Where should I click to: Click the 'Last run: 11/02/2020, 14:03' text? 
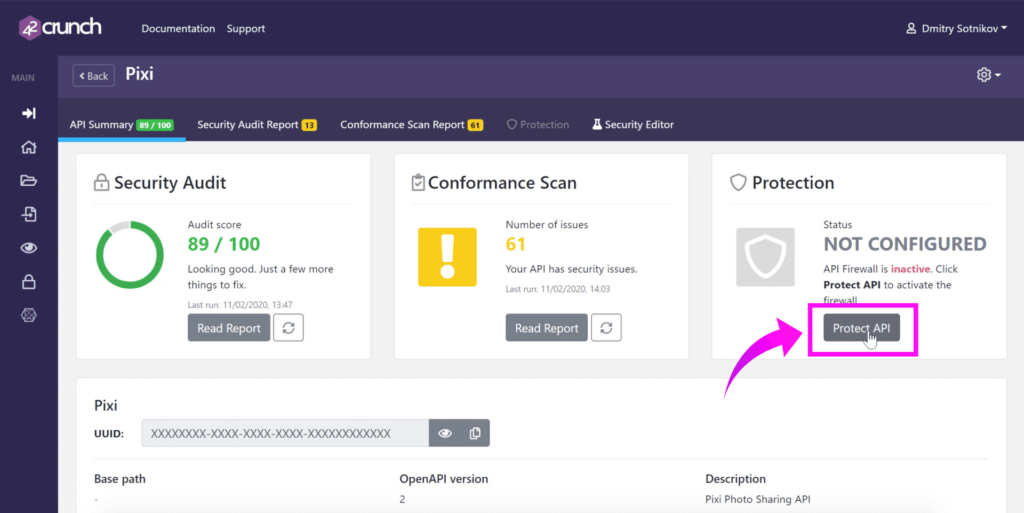pos(558,289)
